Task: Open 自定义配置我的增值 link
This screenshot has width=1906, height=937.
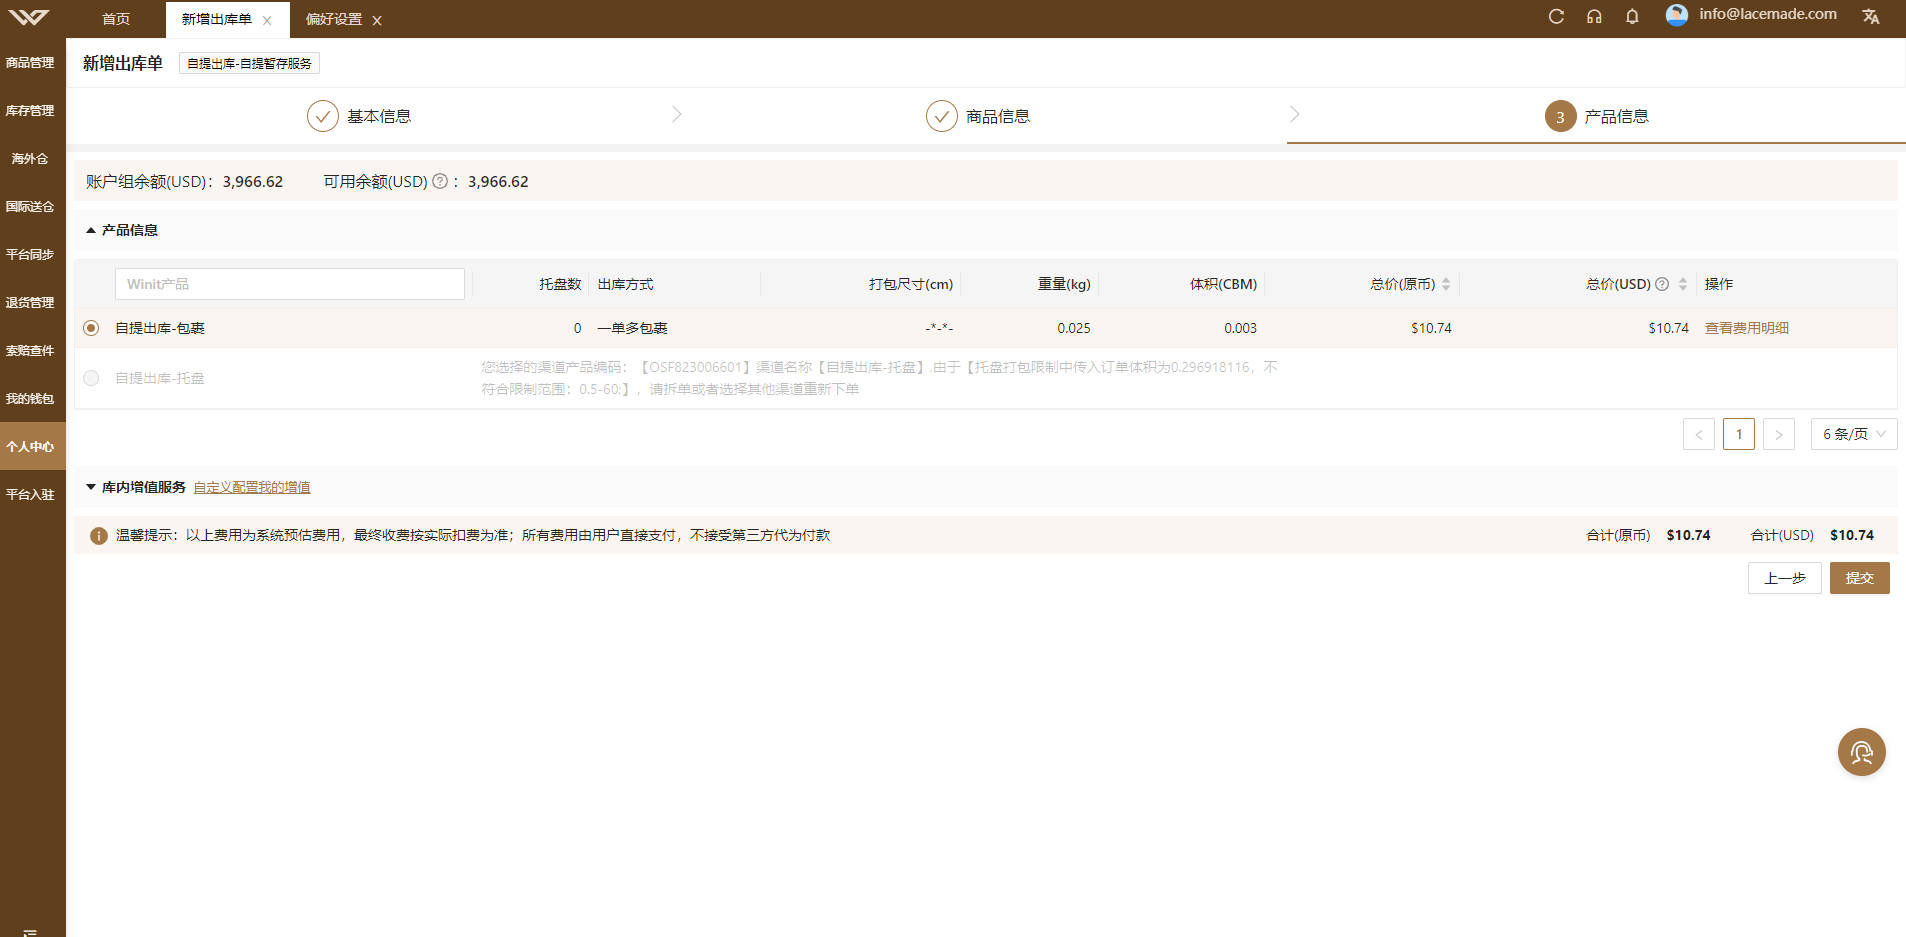Action: click(252, 487)
